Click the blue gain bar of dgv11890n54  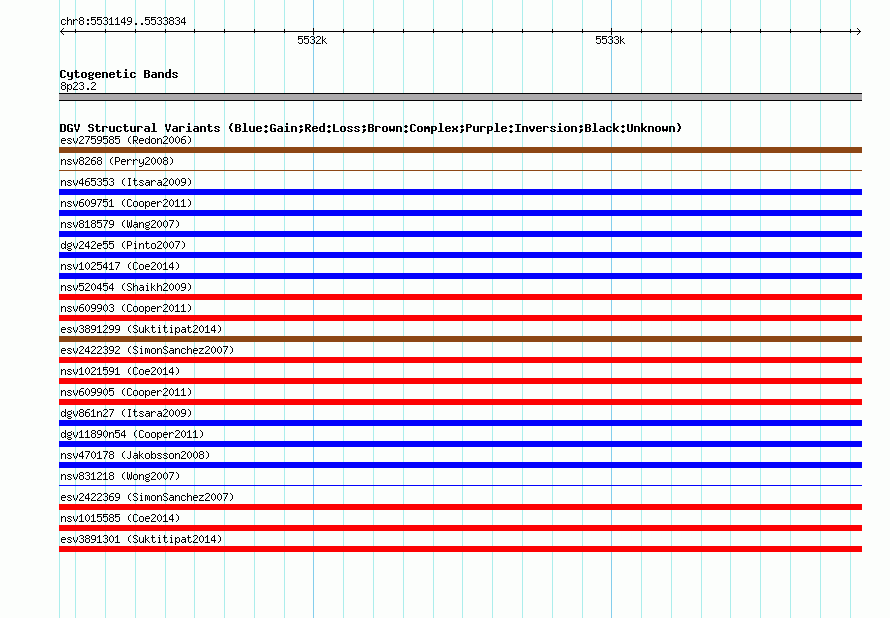click(460, 444)
